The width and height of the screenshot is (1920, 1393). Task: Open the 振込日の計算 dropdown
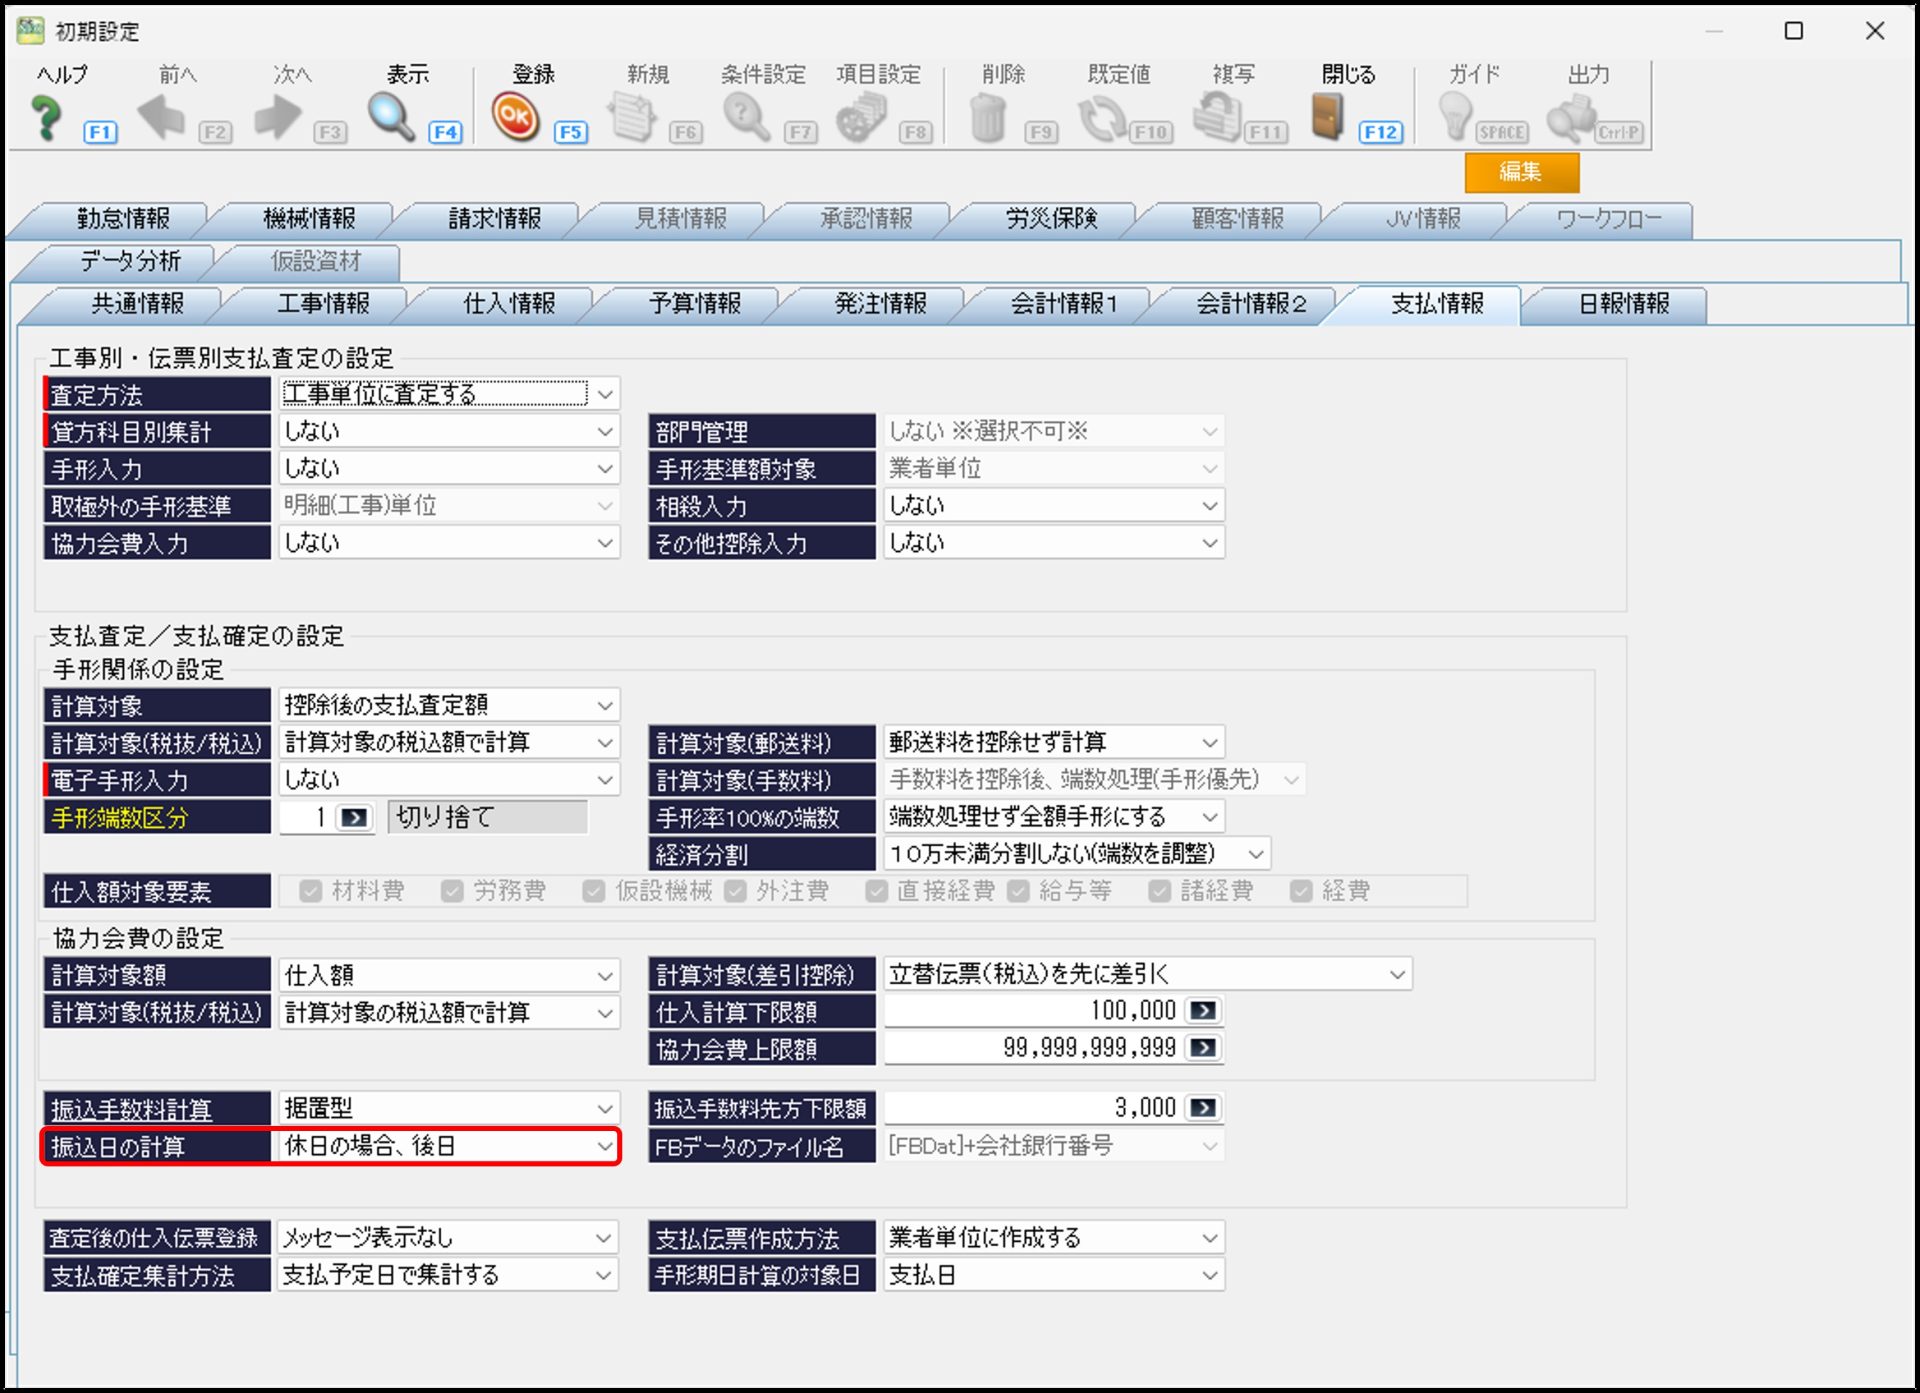pyautogui.click(x=604, y=1146)
